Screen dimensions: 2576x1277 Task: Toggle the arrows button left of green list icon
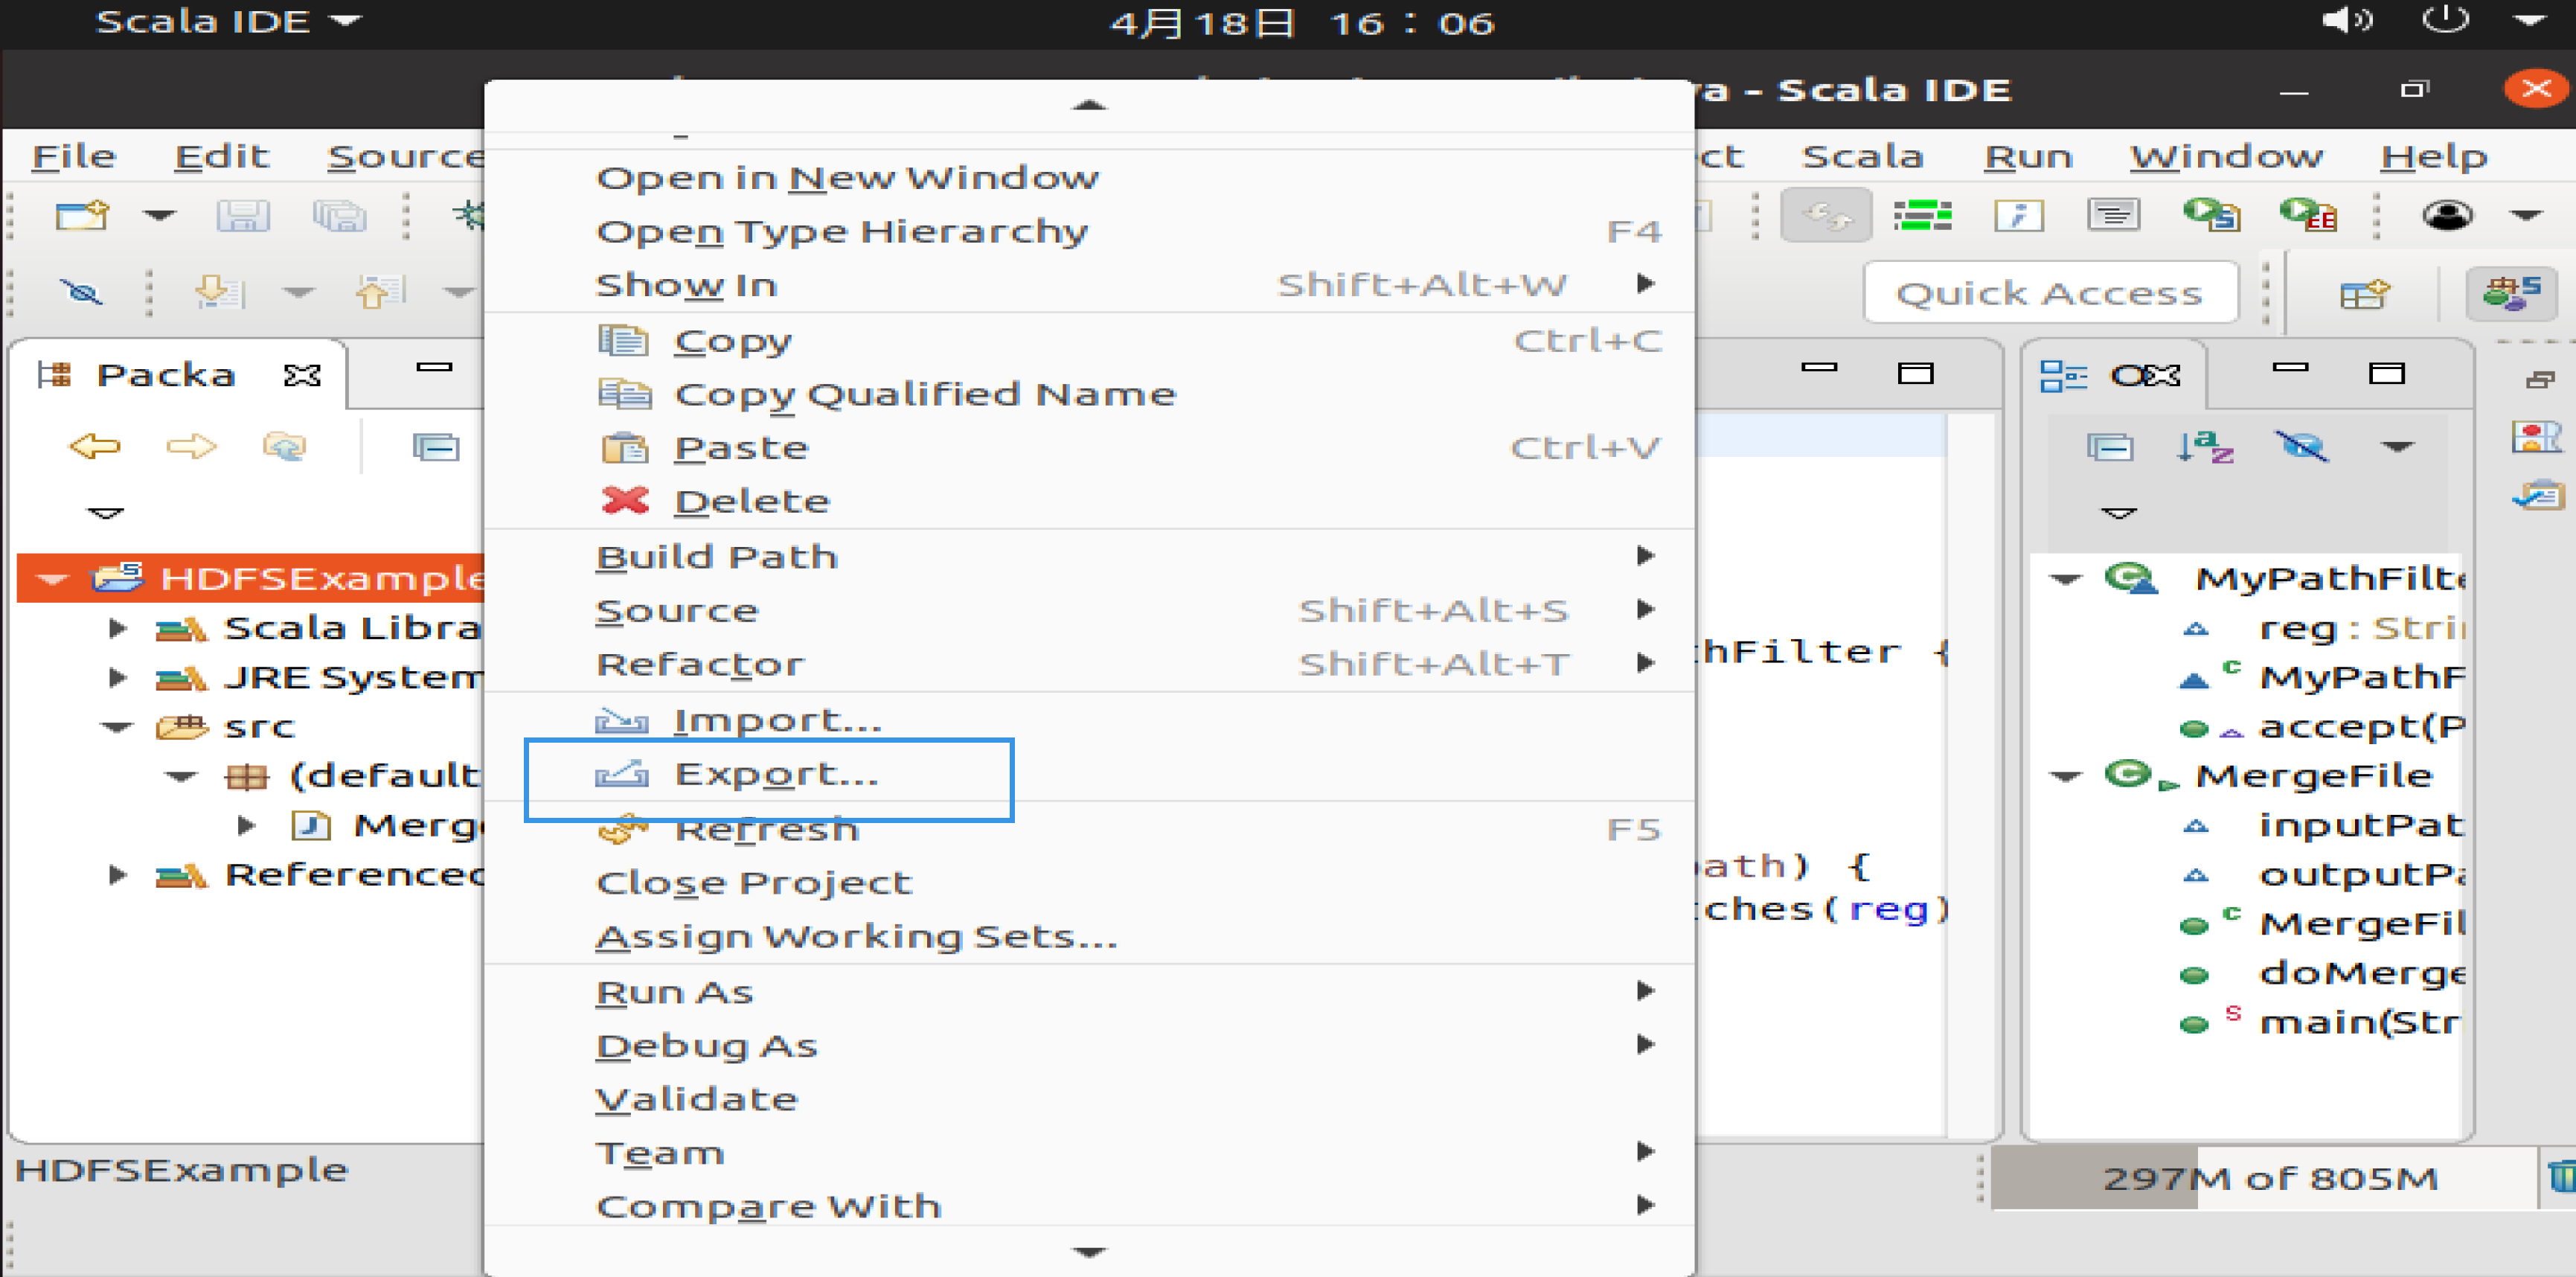[x=1826, y=215]
